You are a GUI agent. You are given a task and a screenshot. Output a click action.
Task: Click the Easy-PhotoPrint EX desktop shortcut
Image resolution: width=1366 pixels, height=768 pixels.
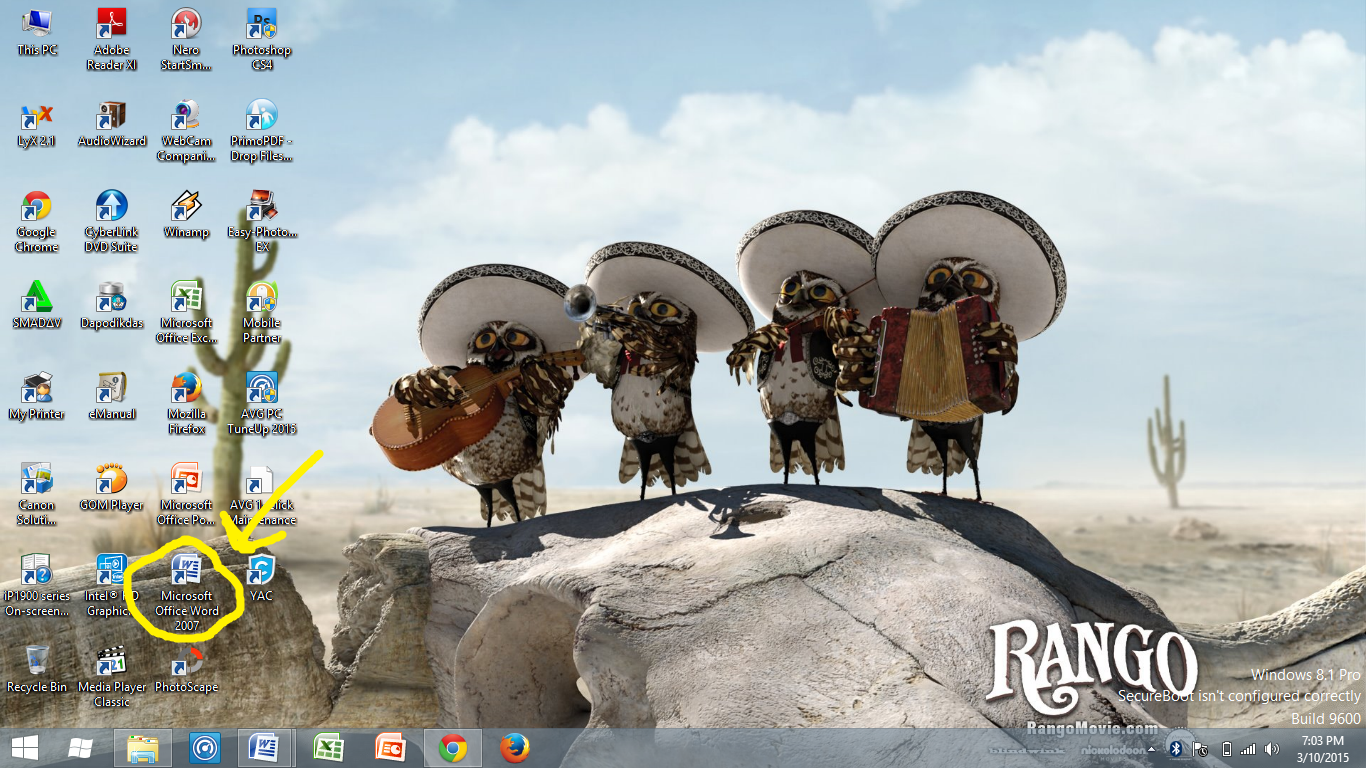tap(261, 221)
